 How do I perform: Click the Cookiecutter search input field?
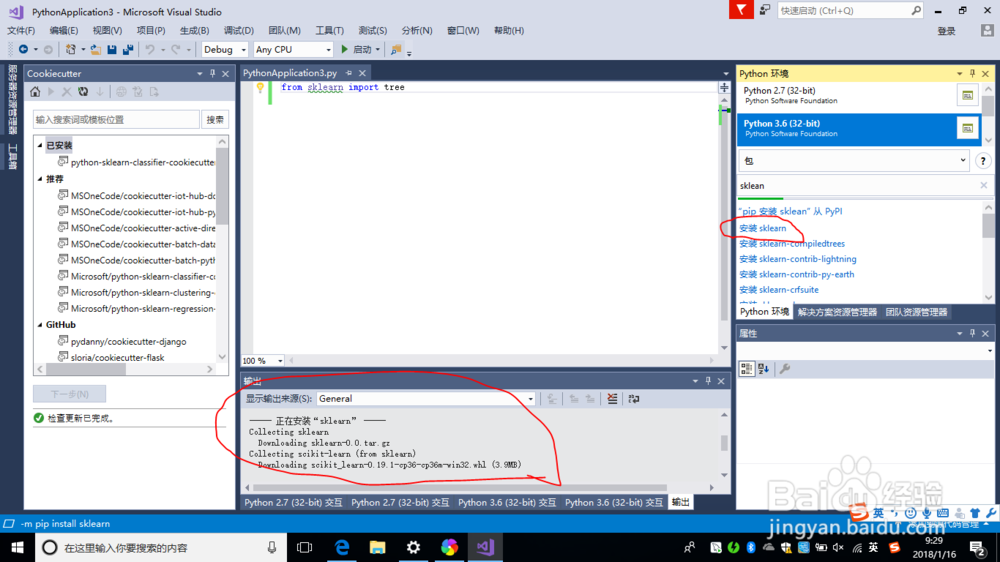[x=116, y=119]
